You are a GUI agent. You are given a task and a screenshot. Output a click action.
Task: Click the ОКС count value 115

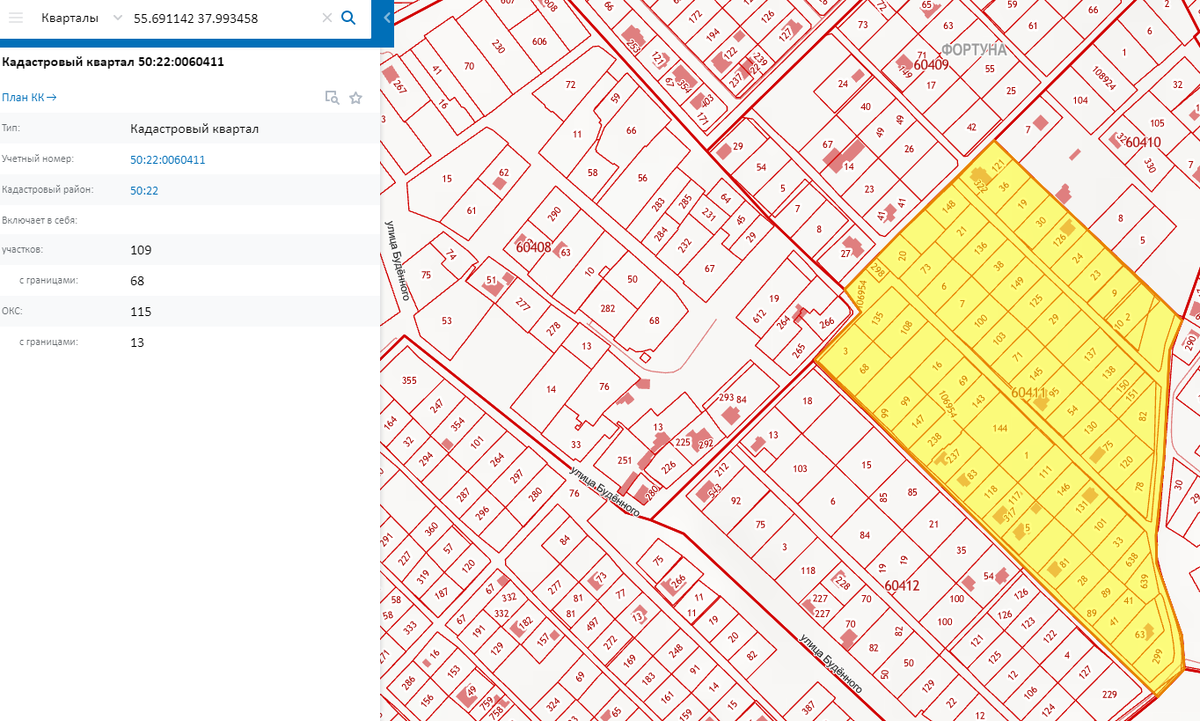(x=140, y=312)
